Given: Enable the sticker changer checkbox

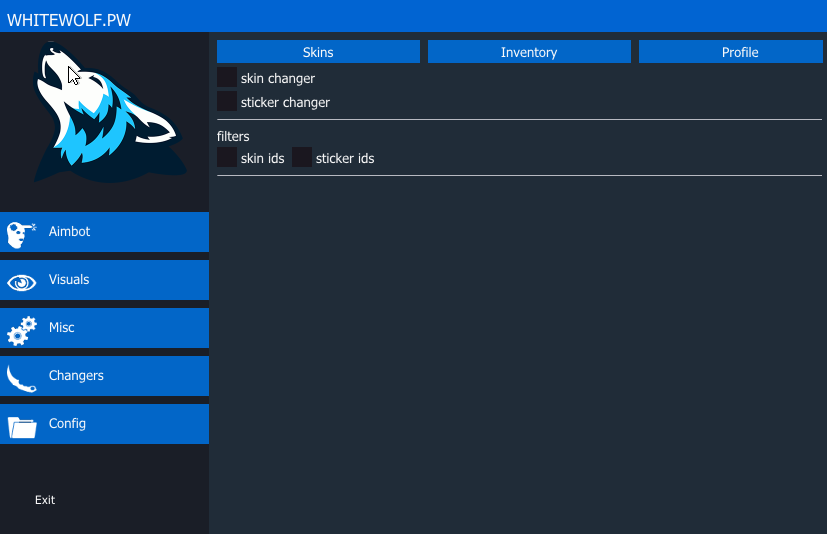Looking at the screenshot, I should [x=227, y=101].
